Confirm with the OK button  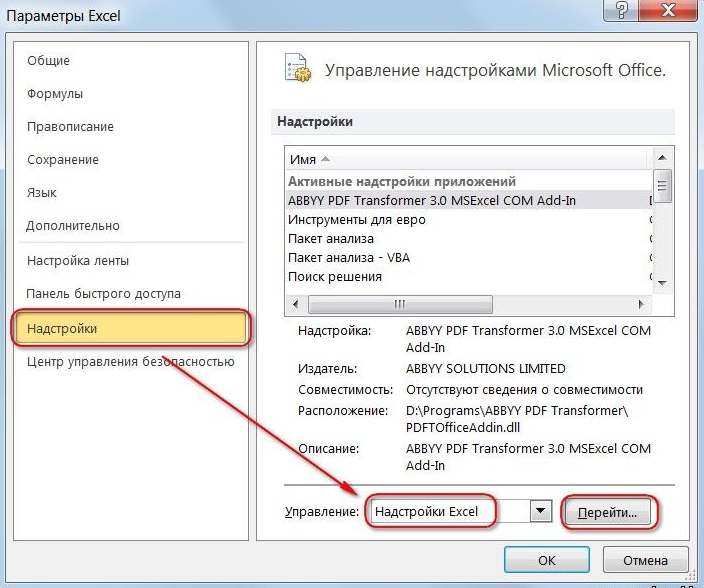(546, 560)
